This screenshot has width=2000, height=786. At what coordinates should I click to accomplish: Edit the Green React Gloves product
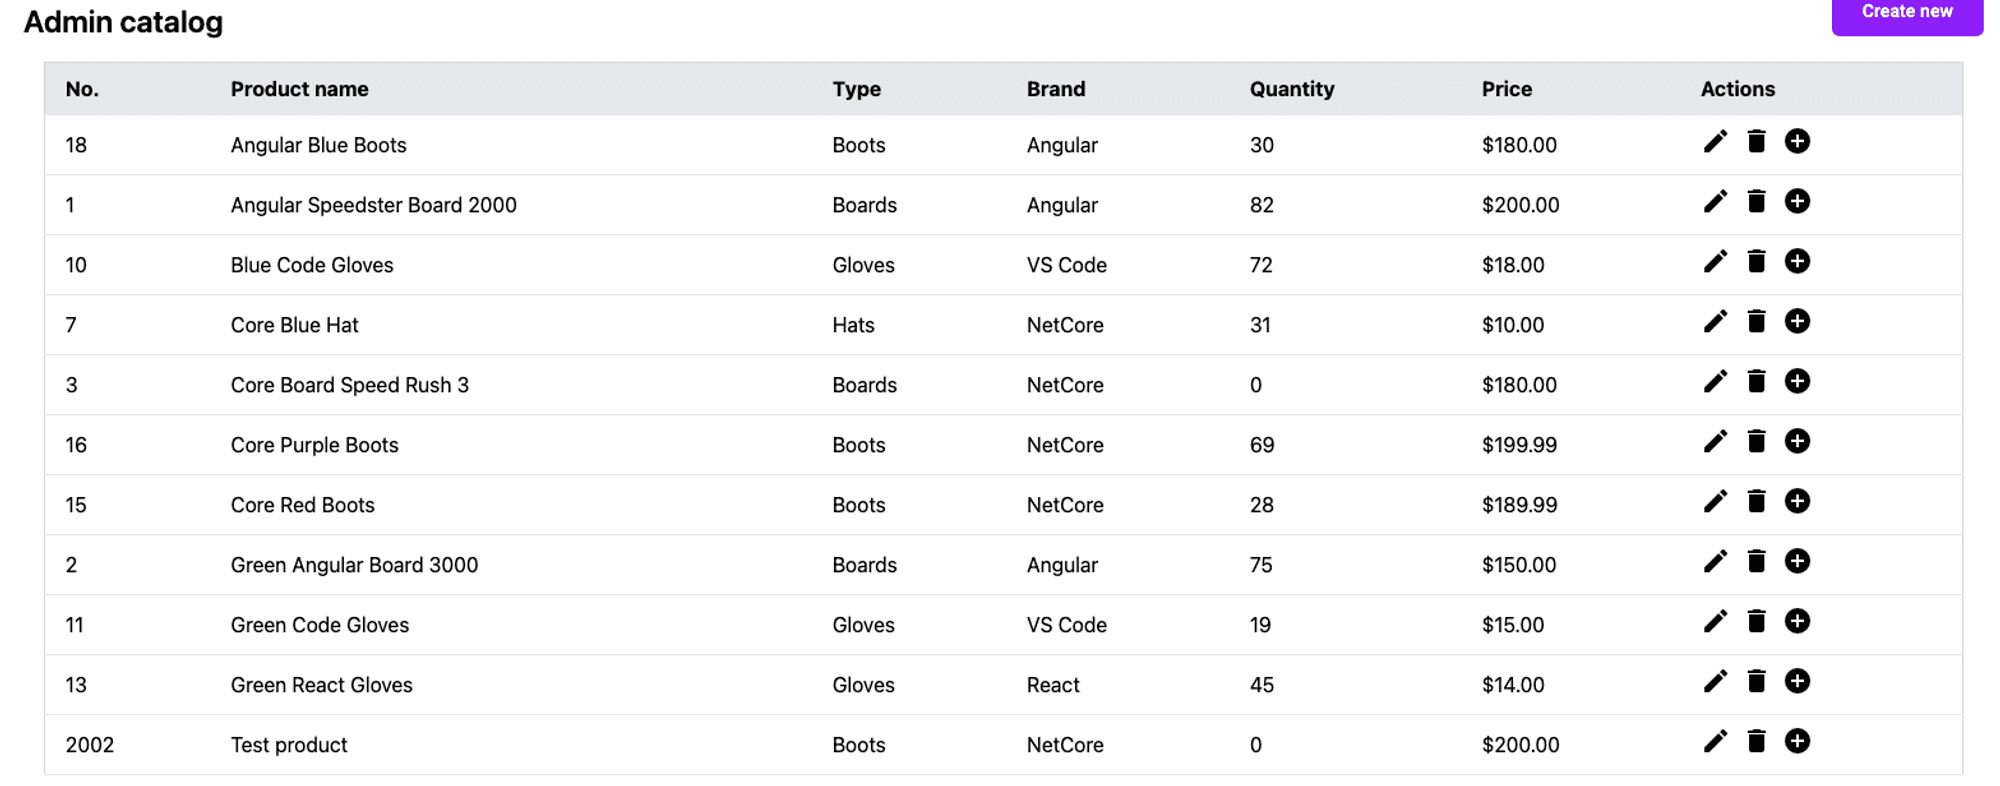click(x=1715, y=682)
